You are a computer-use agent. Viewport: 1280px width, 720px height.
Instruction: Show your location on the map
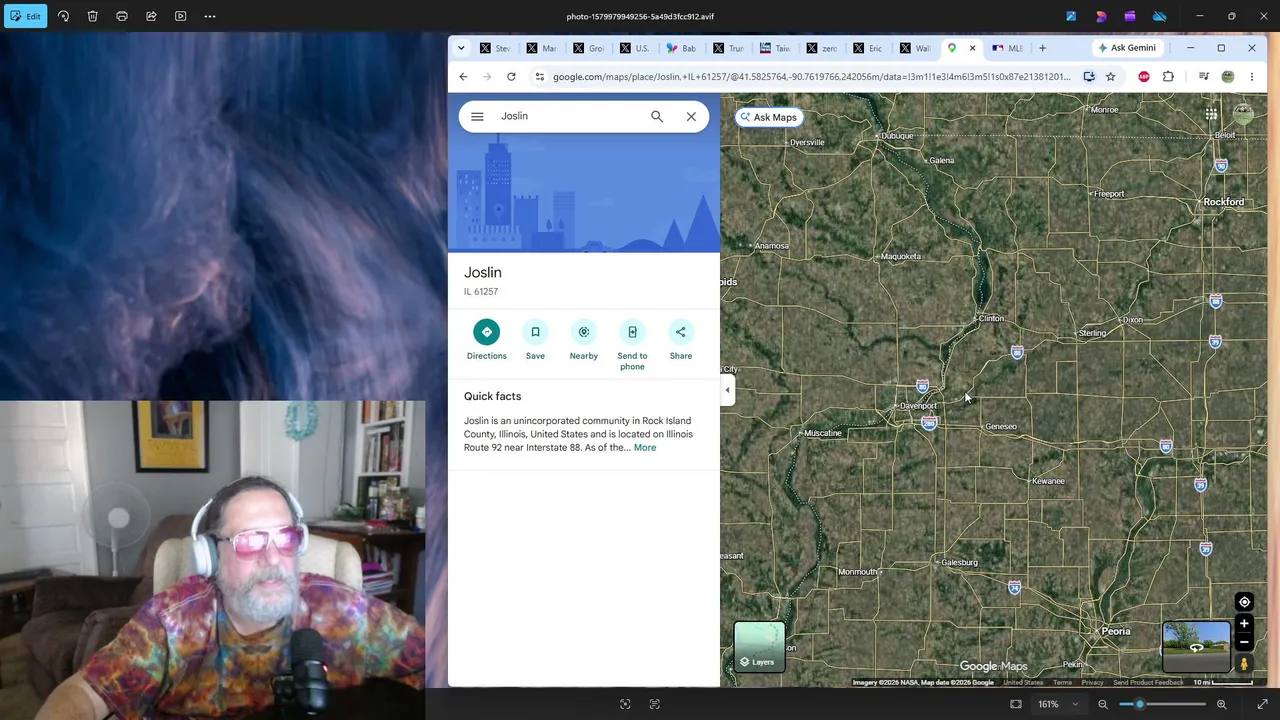(x=1244, y=602)
